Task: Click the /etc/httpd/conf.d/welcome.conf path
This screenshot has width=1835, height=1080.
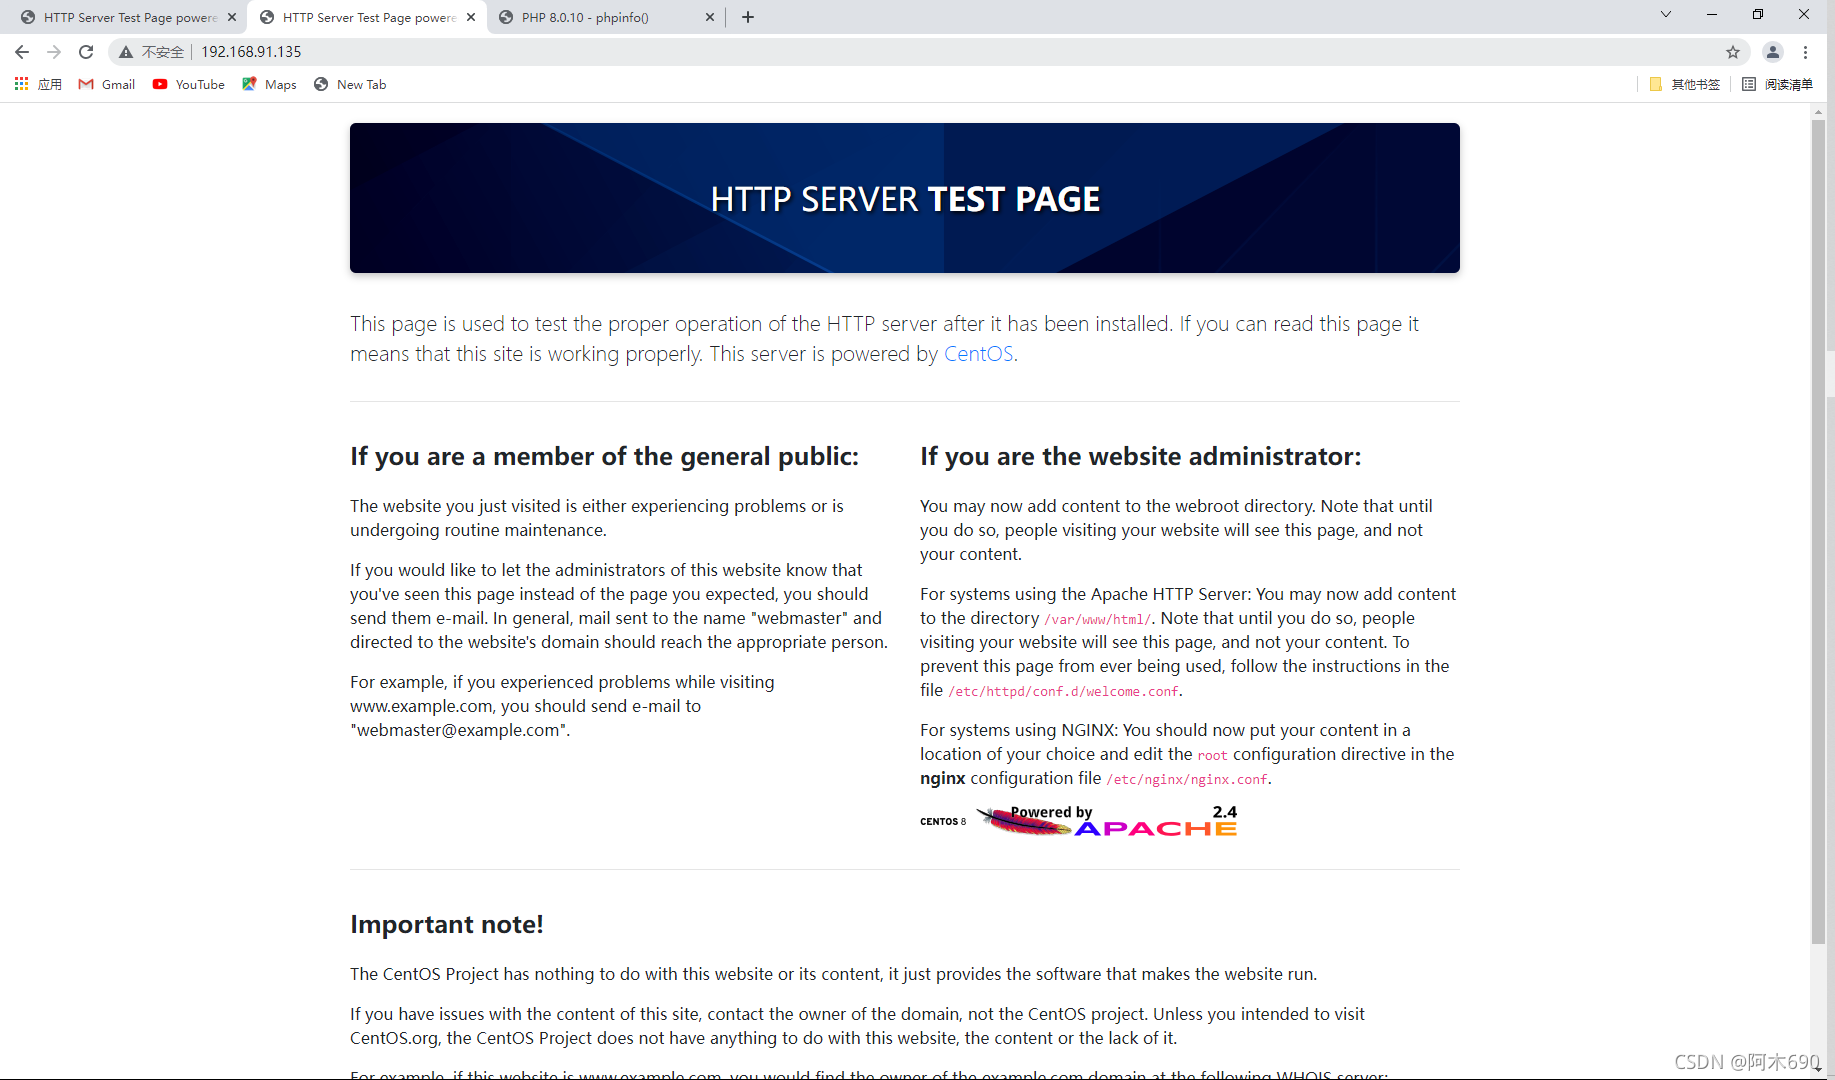Action: (1063, 692)
